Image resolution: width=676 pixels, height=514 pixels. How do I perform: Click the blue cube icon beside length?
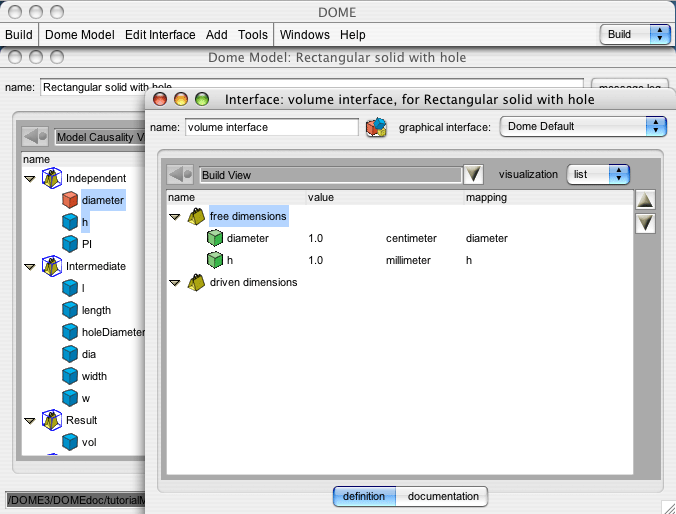pyautogui.click(x=70, y=310)
